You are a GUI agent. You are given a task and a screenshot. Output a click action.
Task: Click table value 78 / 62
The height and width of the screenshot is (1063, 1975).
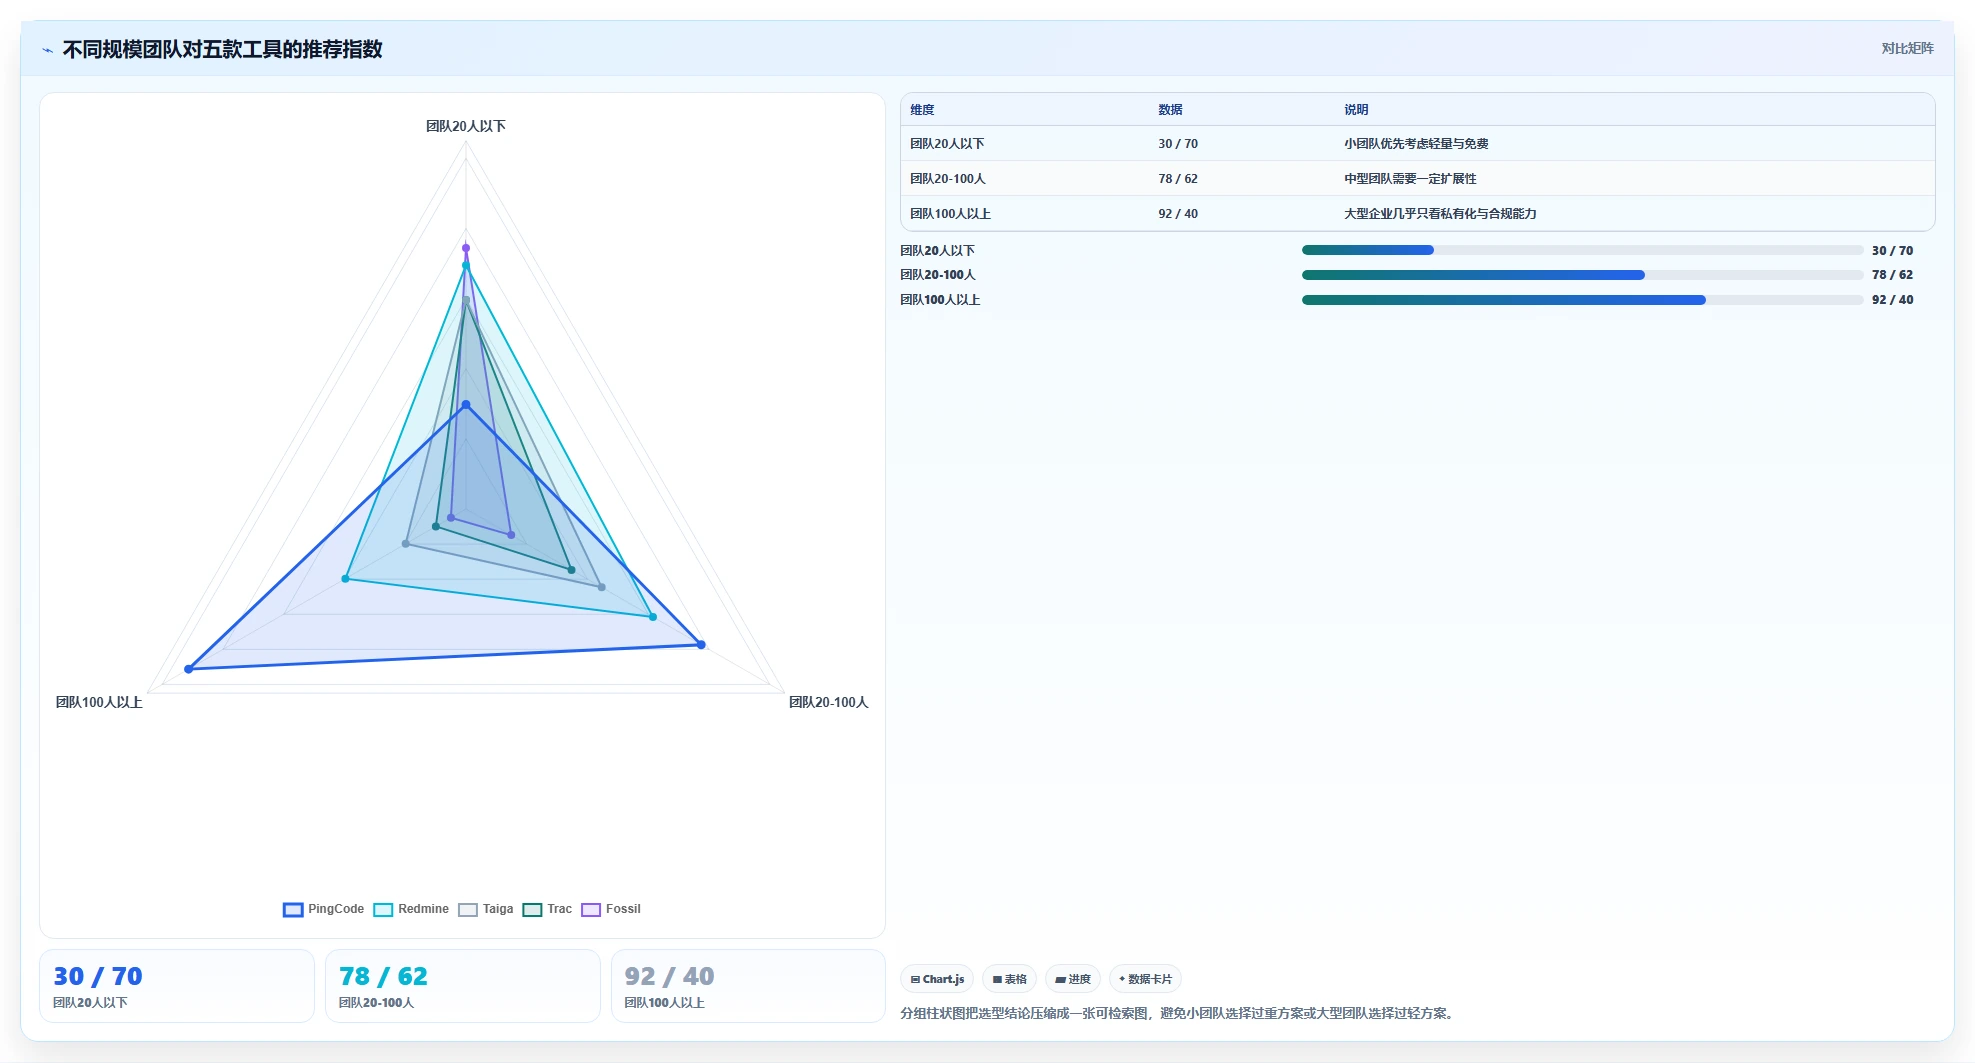[x=1178, y=179]
